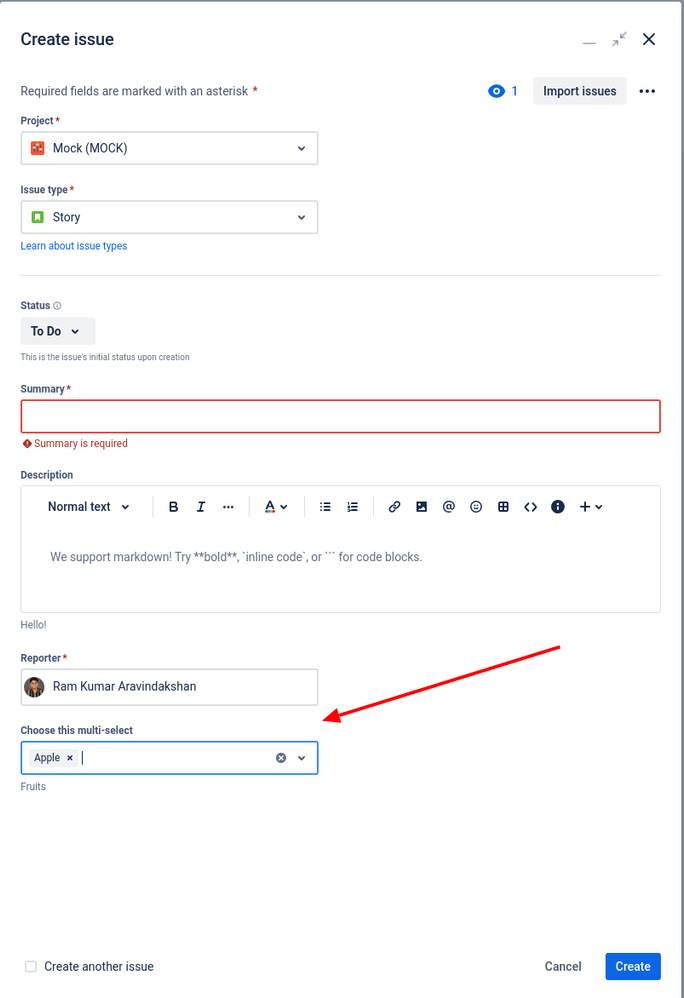684x998 pixels.
Task: Open the emoji picker
Action: 476,507
